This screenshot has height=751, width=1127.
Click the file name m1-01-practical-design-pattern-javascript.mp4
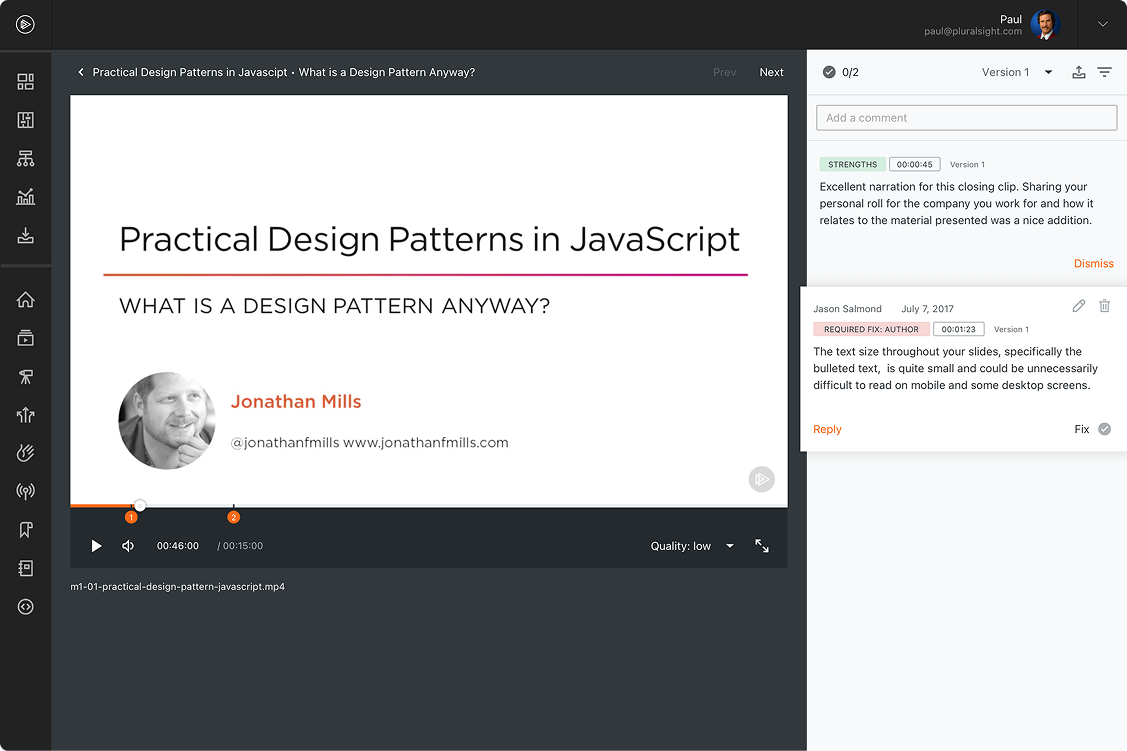point(178,587)
